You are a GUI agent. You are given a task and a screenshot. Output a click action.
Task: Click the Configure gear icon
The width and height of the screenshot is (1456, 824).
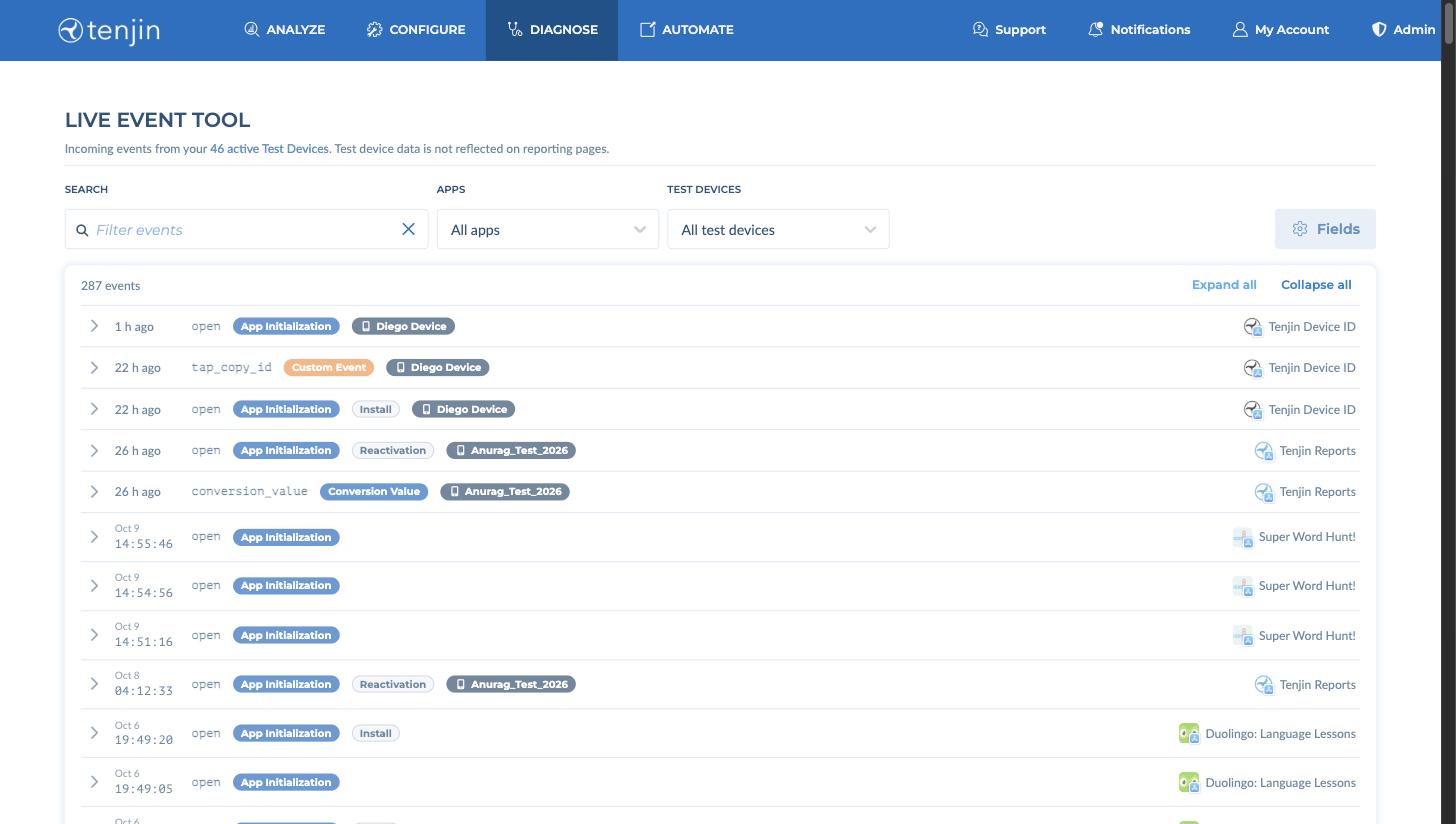[x=374, y=30]
